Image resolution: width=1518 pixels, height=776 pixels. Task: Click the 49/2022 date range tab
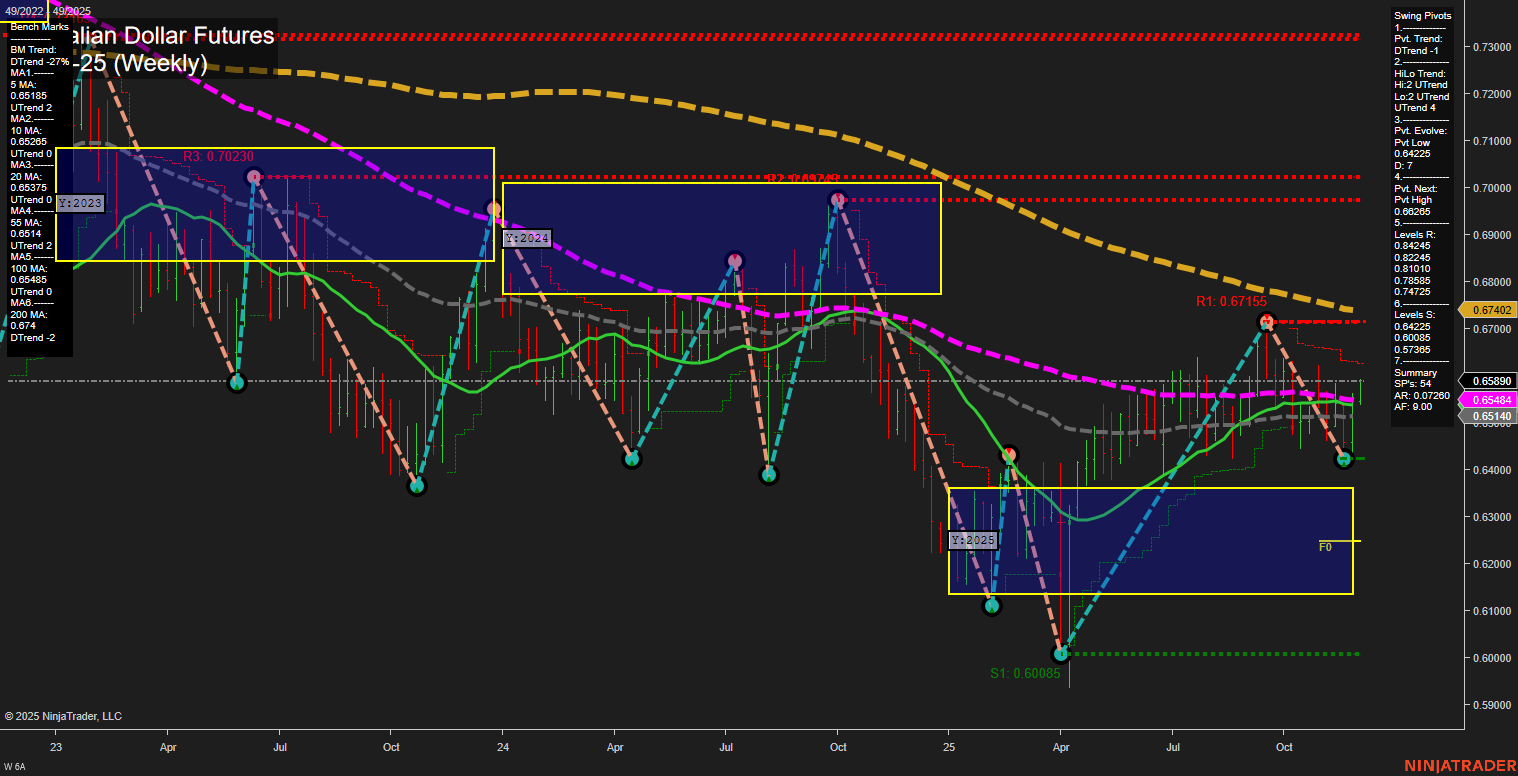[24, 11]
